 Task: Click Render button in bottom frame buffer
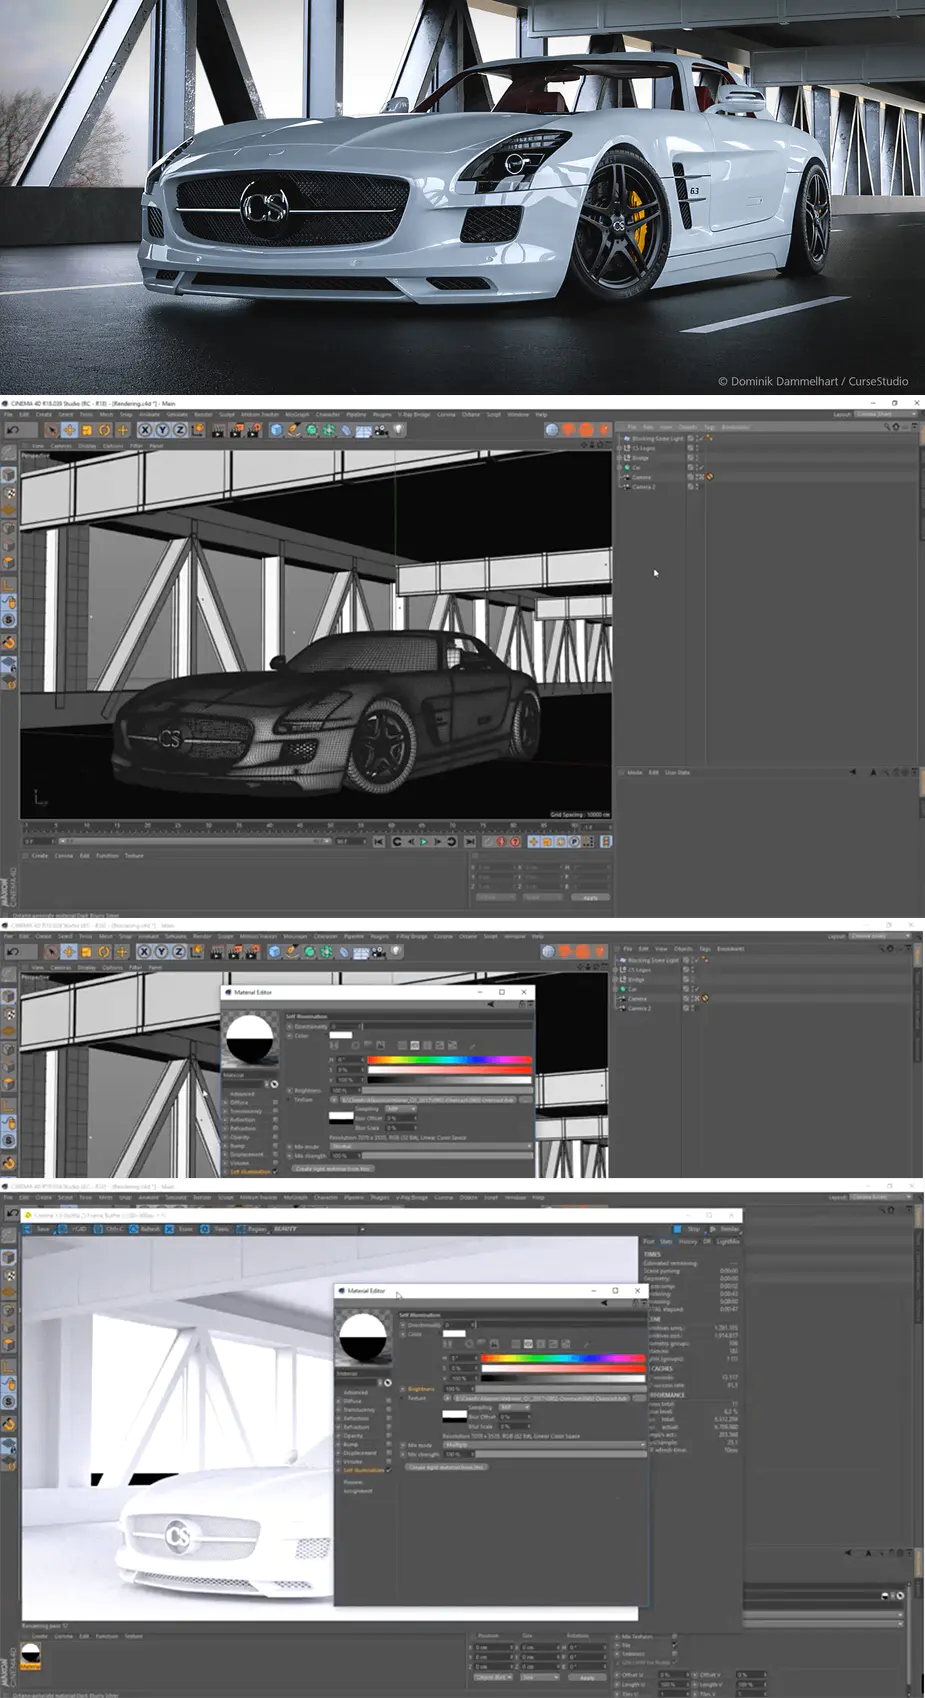click(x=727, y=1229)
